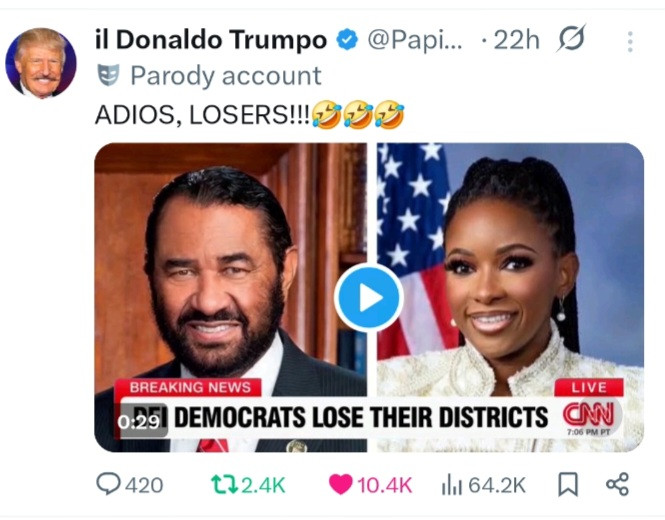Repost using the retweet arrows icon

pos(224,485)
